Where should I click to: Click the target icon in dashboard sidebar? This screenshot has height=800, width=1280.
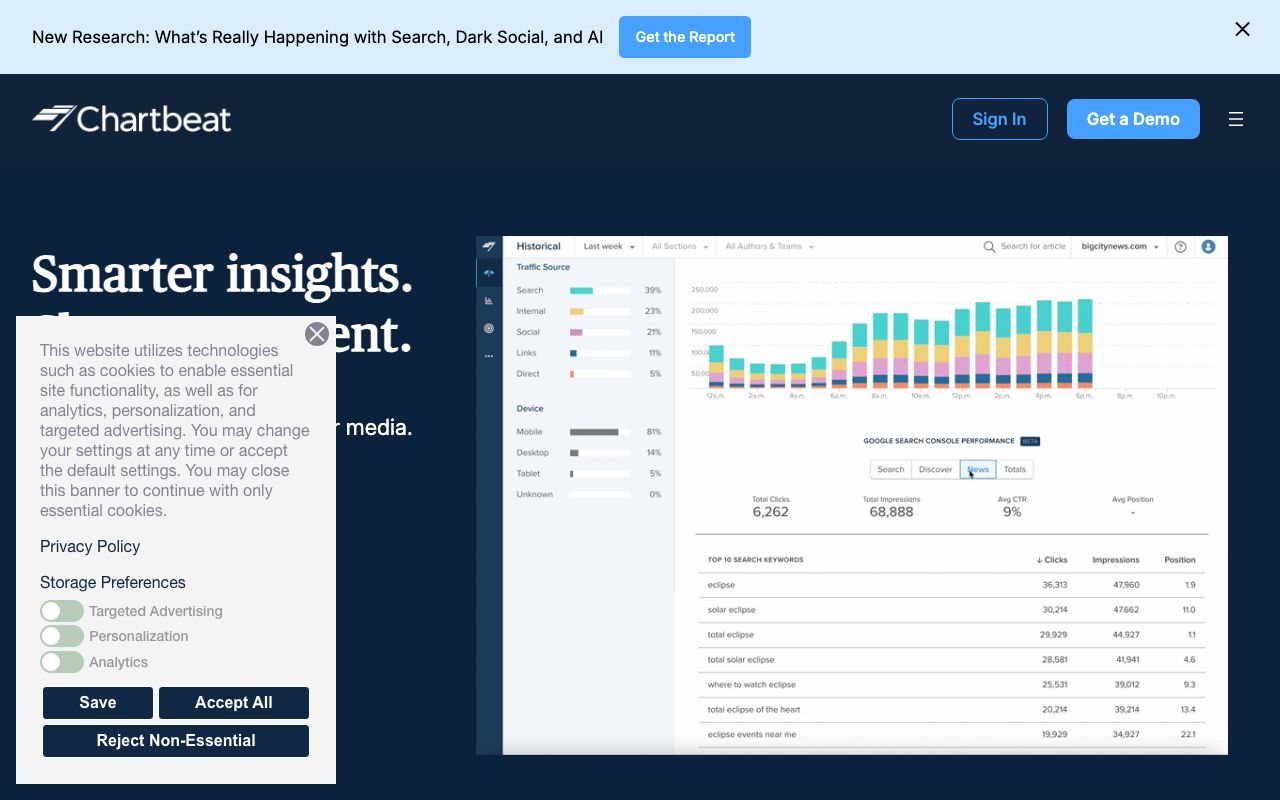tap(489, 328)
